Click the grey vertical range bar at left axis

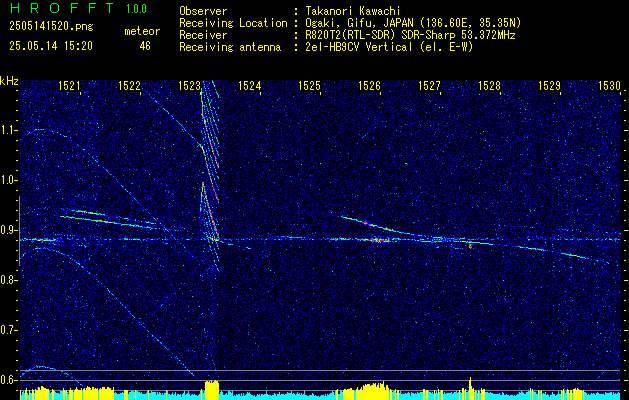[x=19, y=231]
